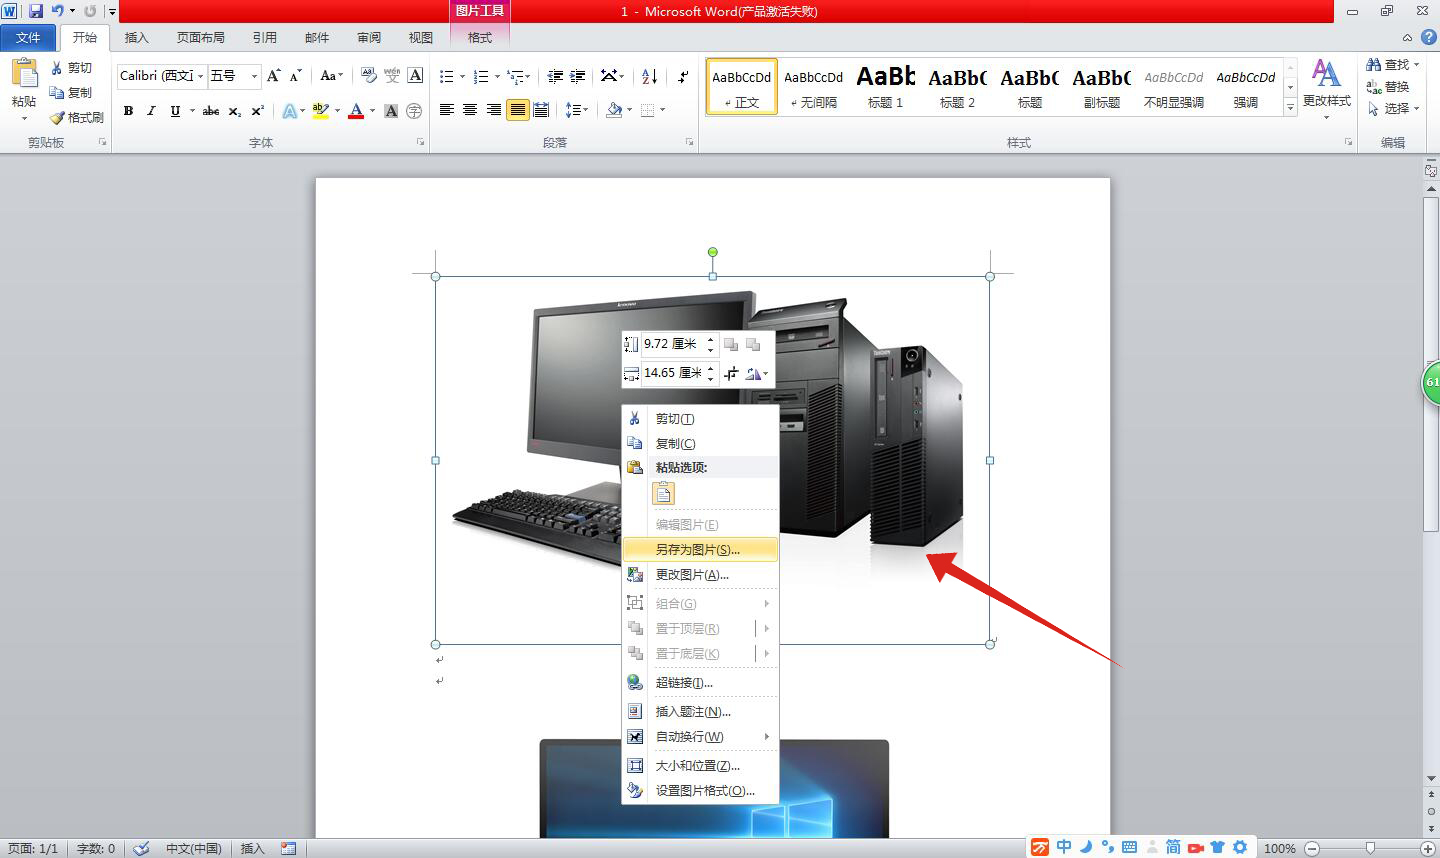Choose 剪切(T) from the context menu

pyautogui.click(x=700, y=418)
